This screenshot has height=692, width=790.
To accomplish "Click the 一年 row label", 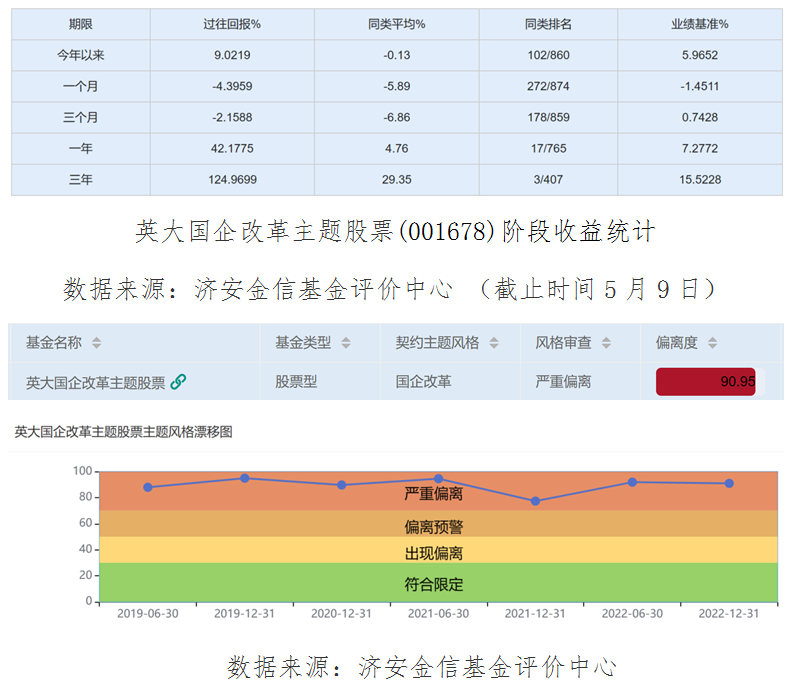I will (81, 149).
